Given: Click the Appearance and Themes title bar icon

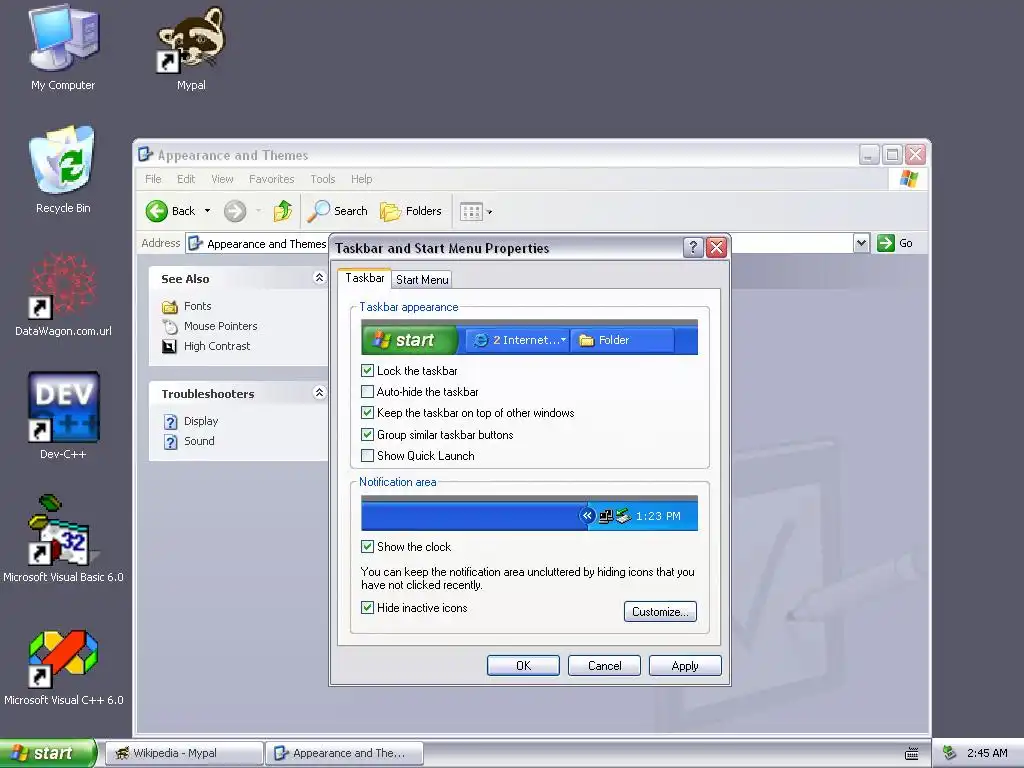Looking at the screenshot, I should [145, 155].
